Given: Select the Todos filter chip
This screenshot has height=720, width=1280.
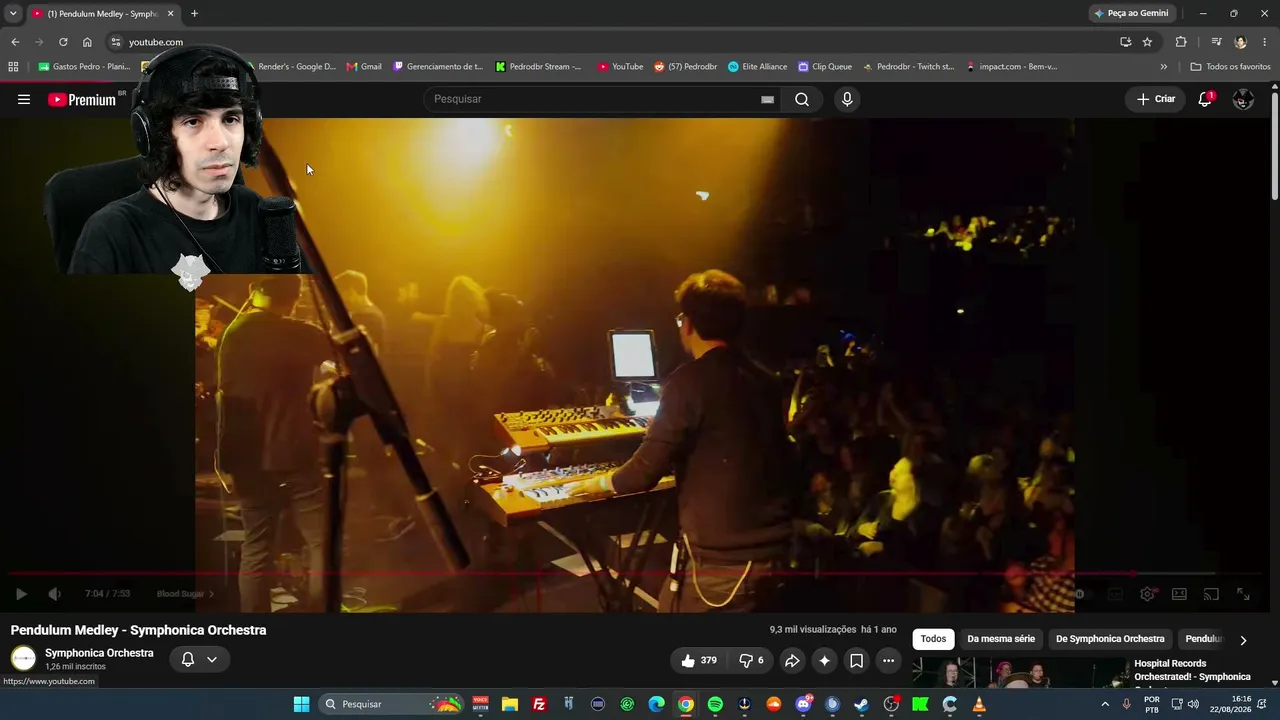Looking at the screenshot, I should click(x=933, y=639).
